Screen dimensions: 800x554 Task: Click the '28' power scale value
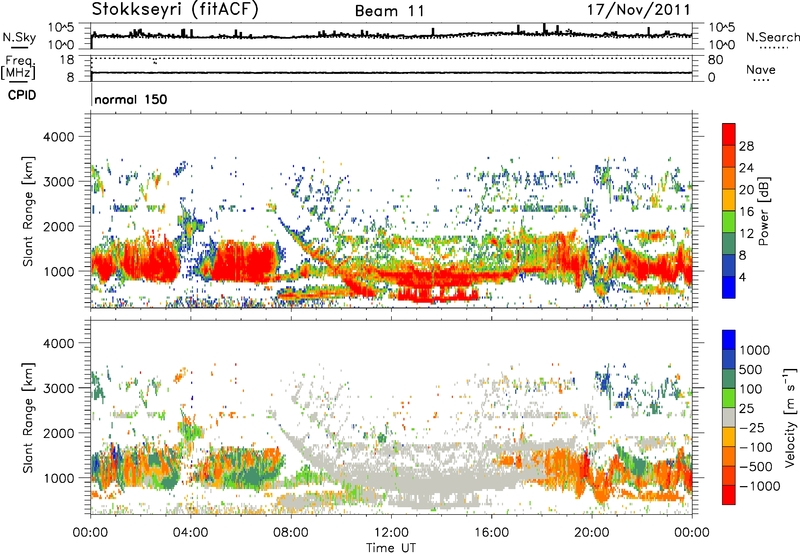coord(746,146)
